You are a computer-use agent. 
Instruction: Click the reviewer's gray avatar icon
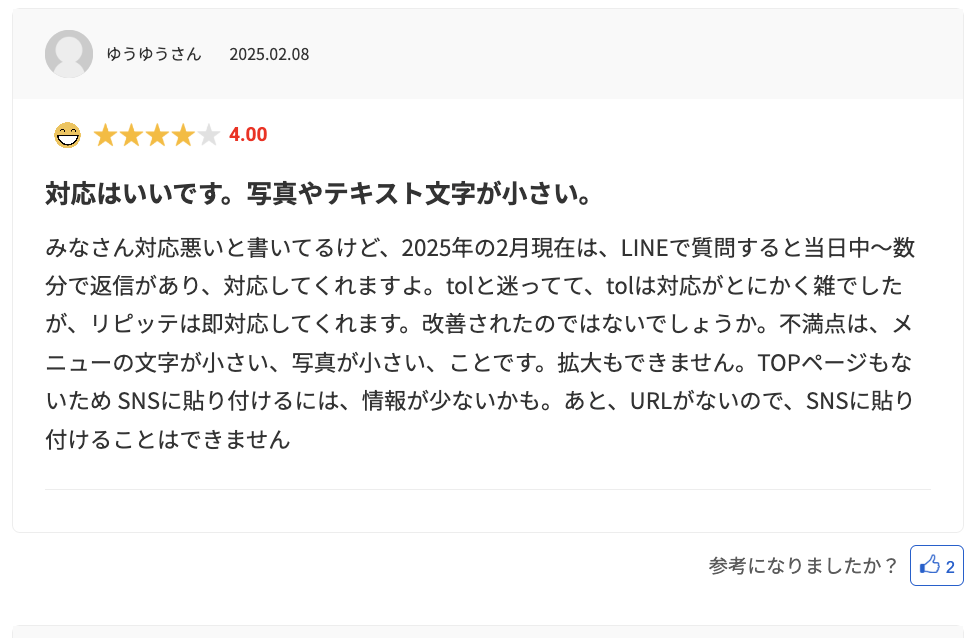(x=69, y=54)
